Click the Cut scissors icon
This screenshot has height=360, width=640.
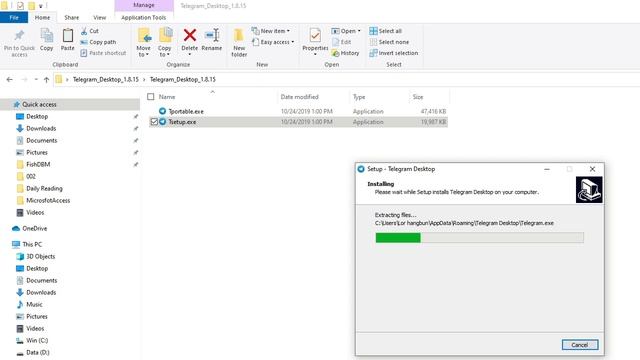[84, 31]
